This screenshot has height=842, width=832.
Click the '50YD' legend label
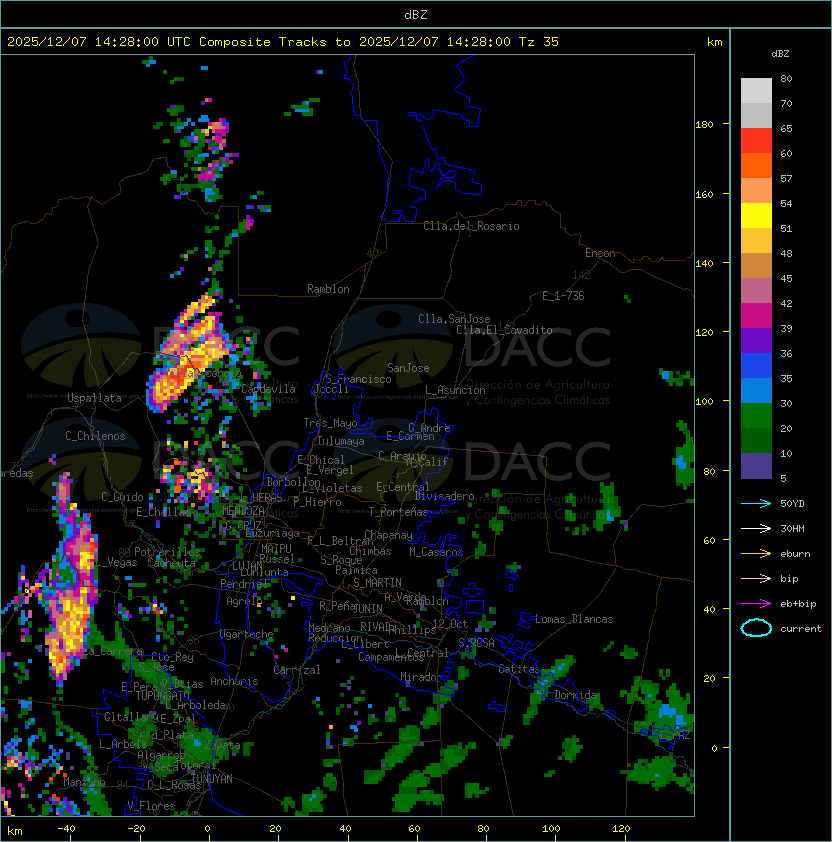[792, 504]
